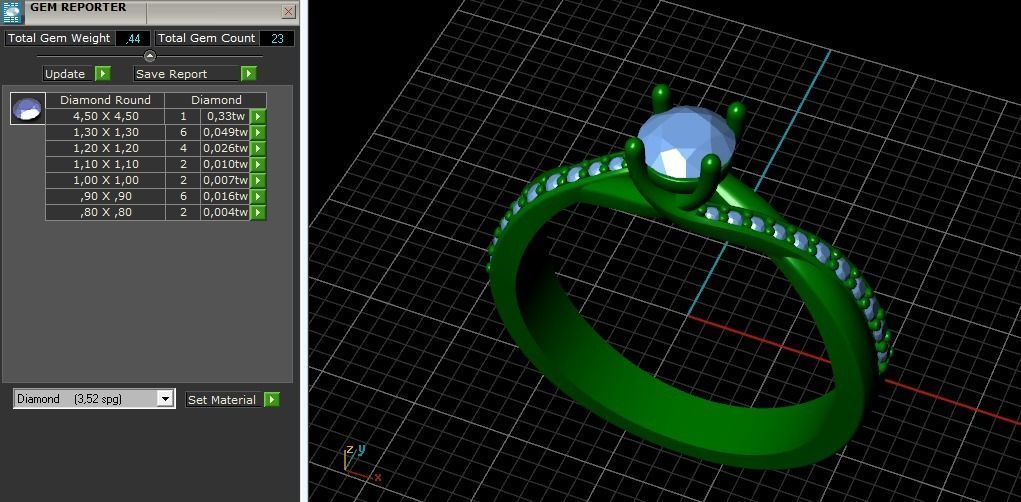Screen dimensions: 1021x502
Task: Select the 1,00 X 1,00 size cell
Action: click(x=105, y=180)
